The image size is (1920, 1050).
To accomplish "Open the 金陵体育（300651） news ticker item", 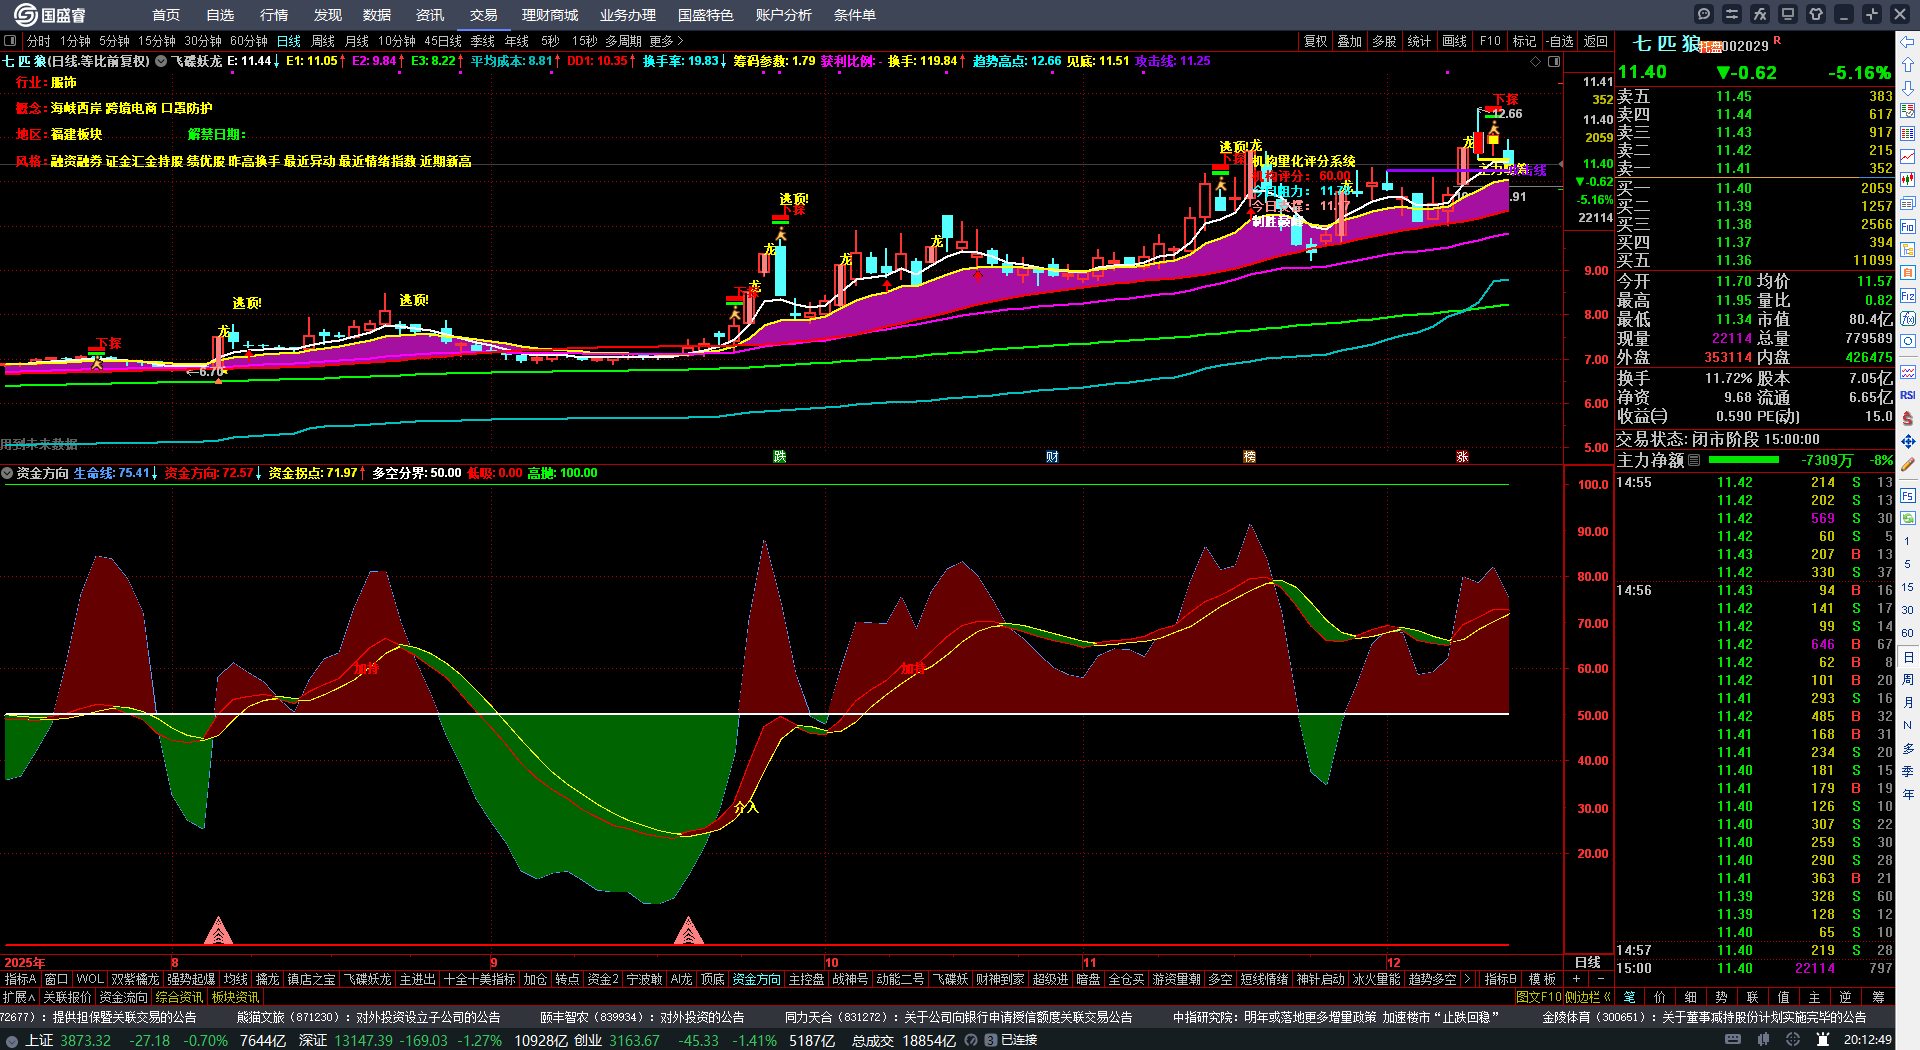I will [x=1704, y=1017].
